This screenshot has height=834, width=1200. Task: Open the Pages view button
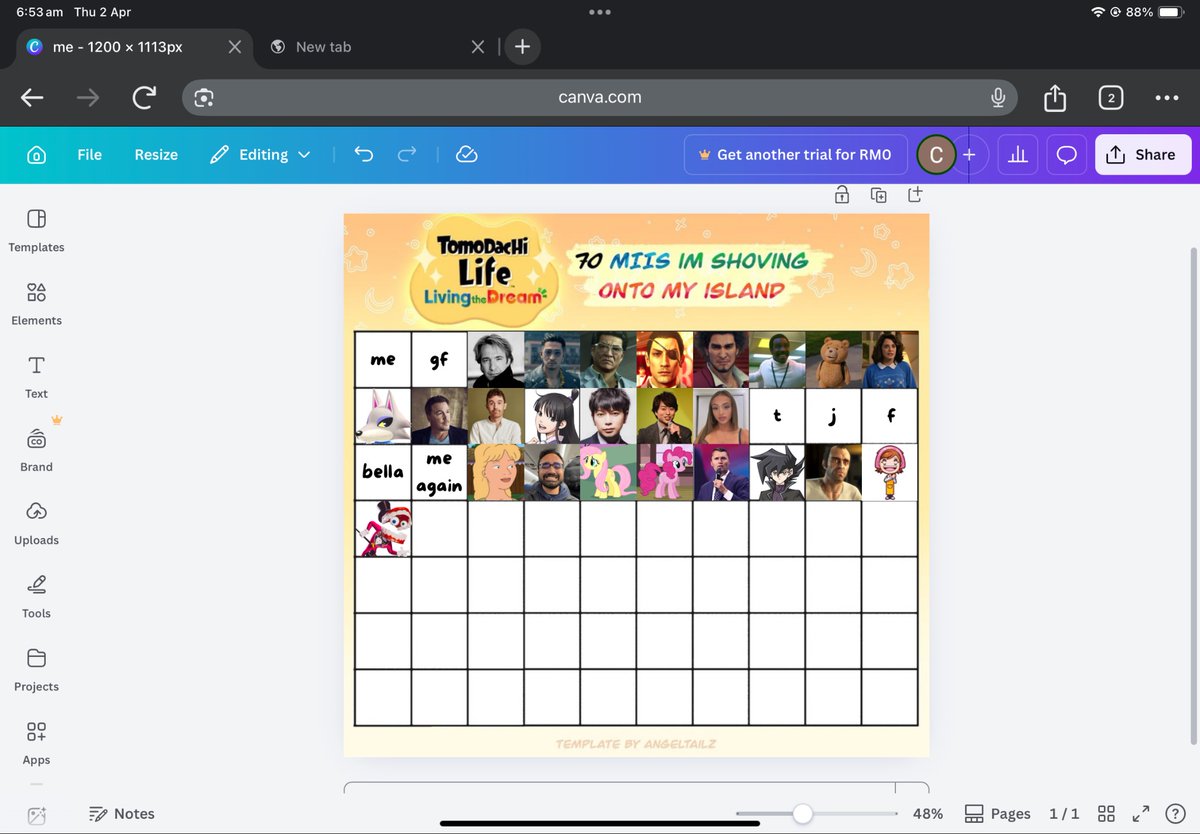coord(997,814)
